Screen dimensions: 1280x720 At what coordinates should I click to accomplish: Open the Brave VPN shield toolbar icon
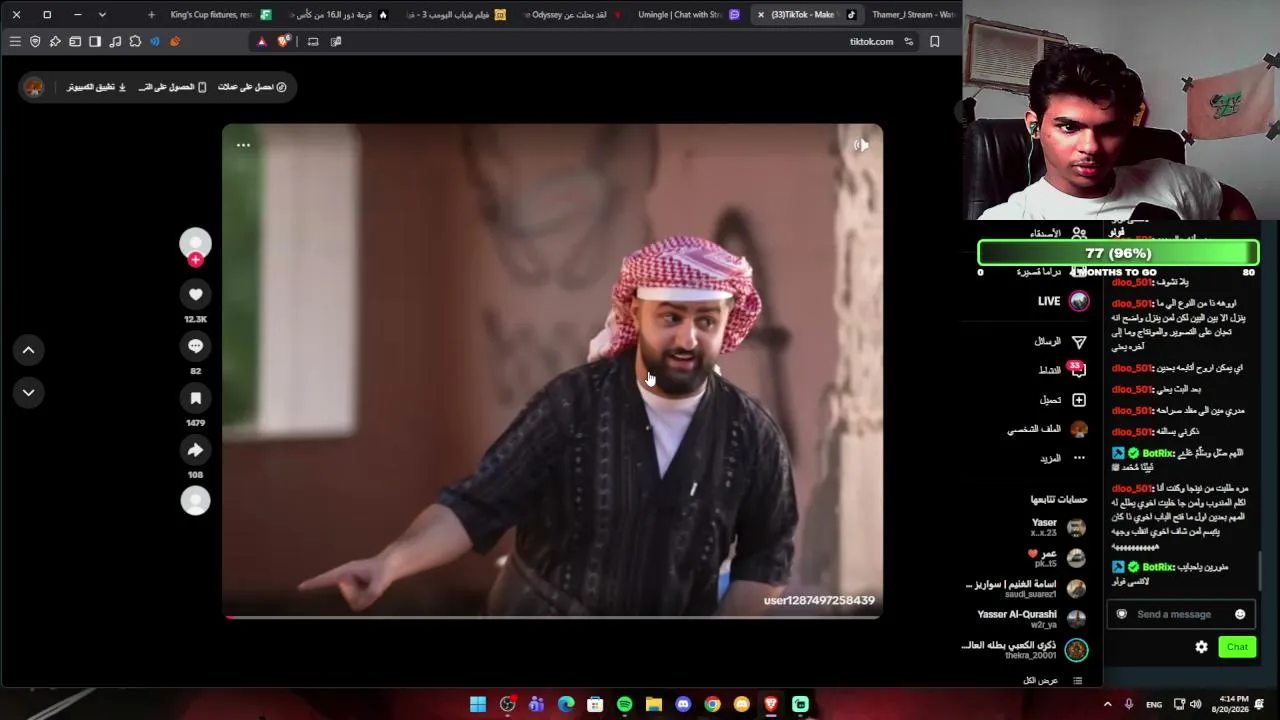tap(35, 41)
